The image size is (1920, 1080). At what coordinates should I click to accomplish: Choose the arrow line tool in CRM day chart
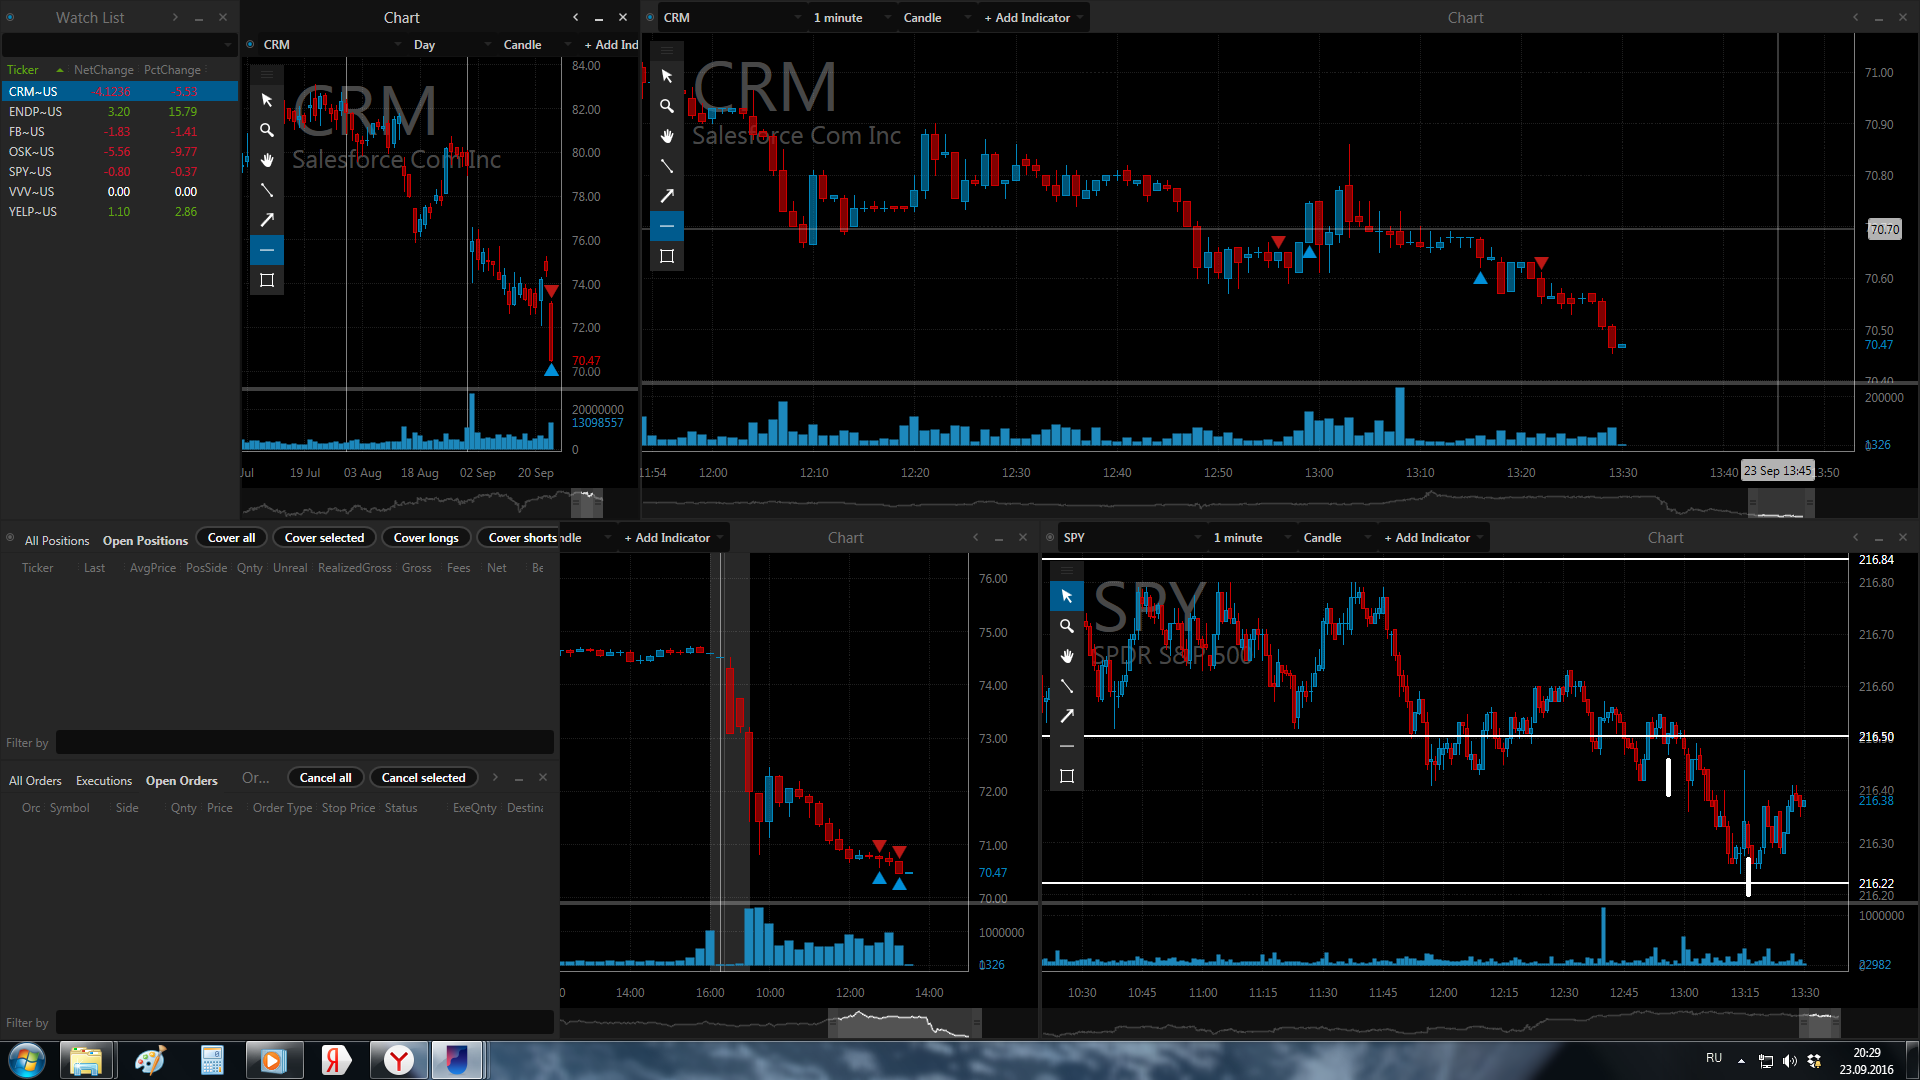click(267, 220)
